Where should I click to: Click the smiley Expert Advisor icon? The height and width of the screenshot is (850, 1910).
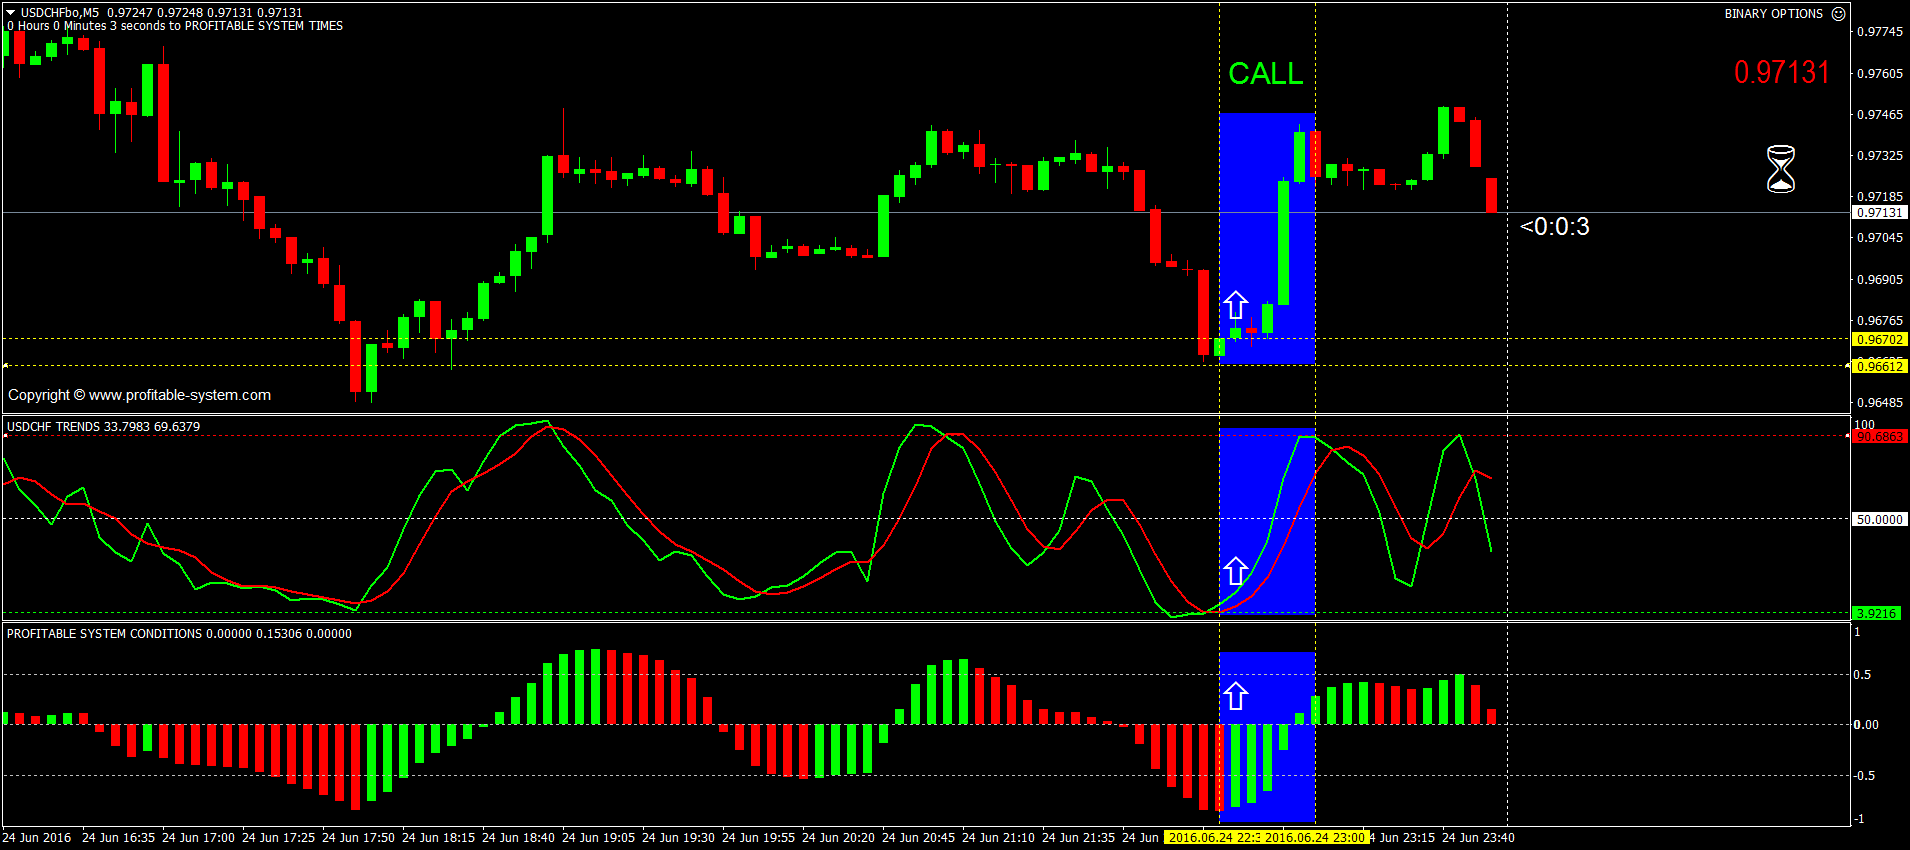coord(1838,14)
